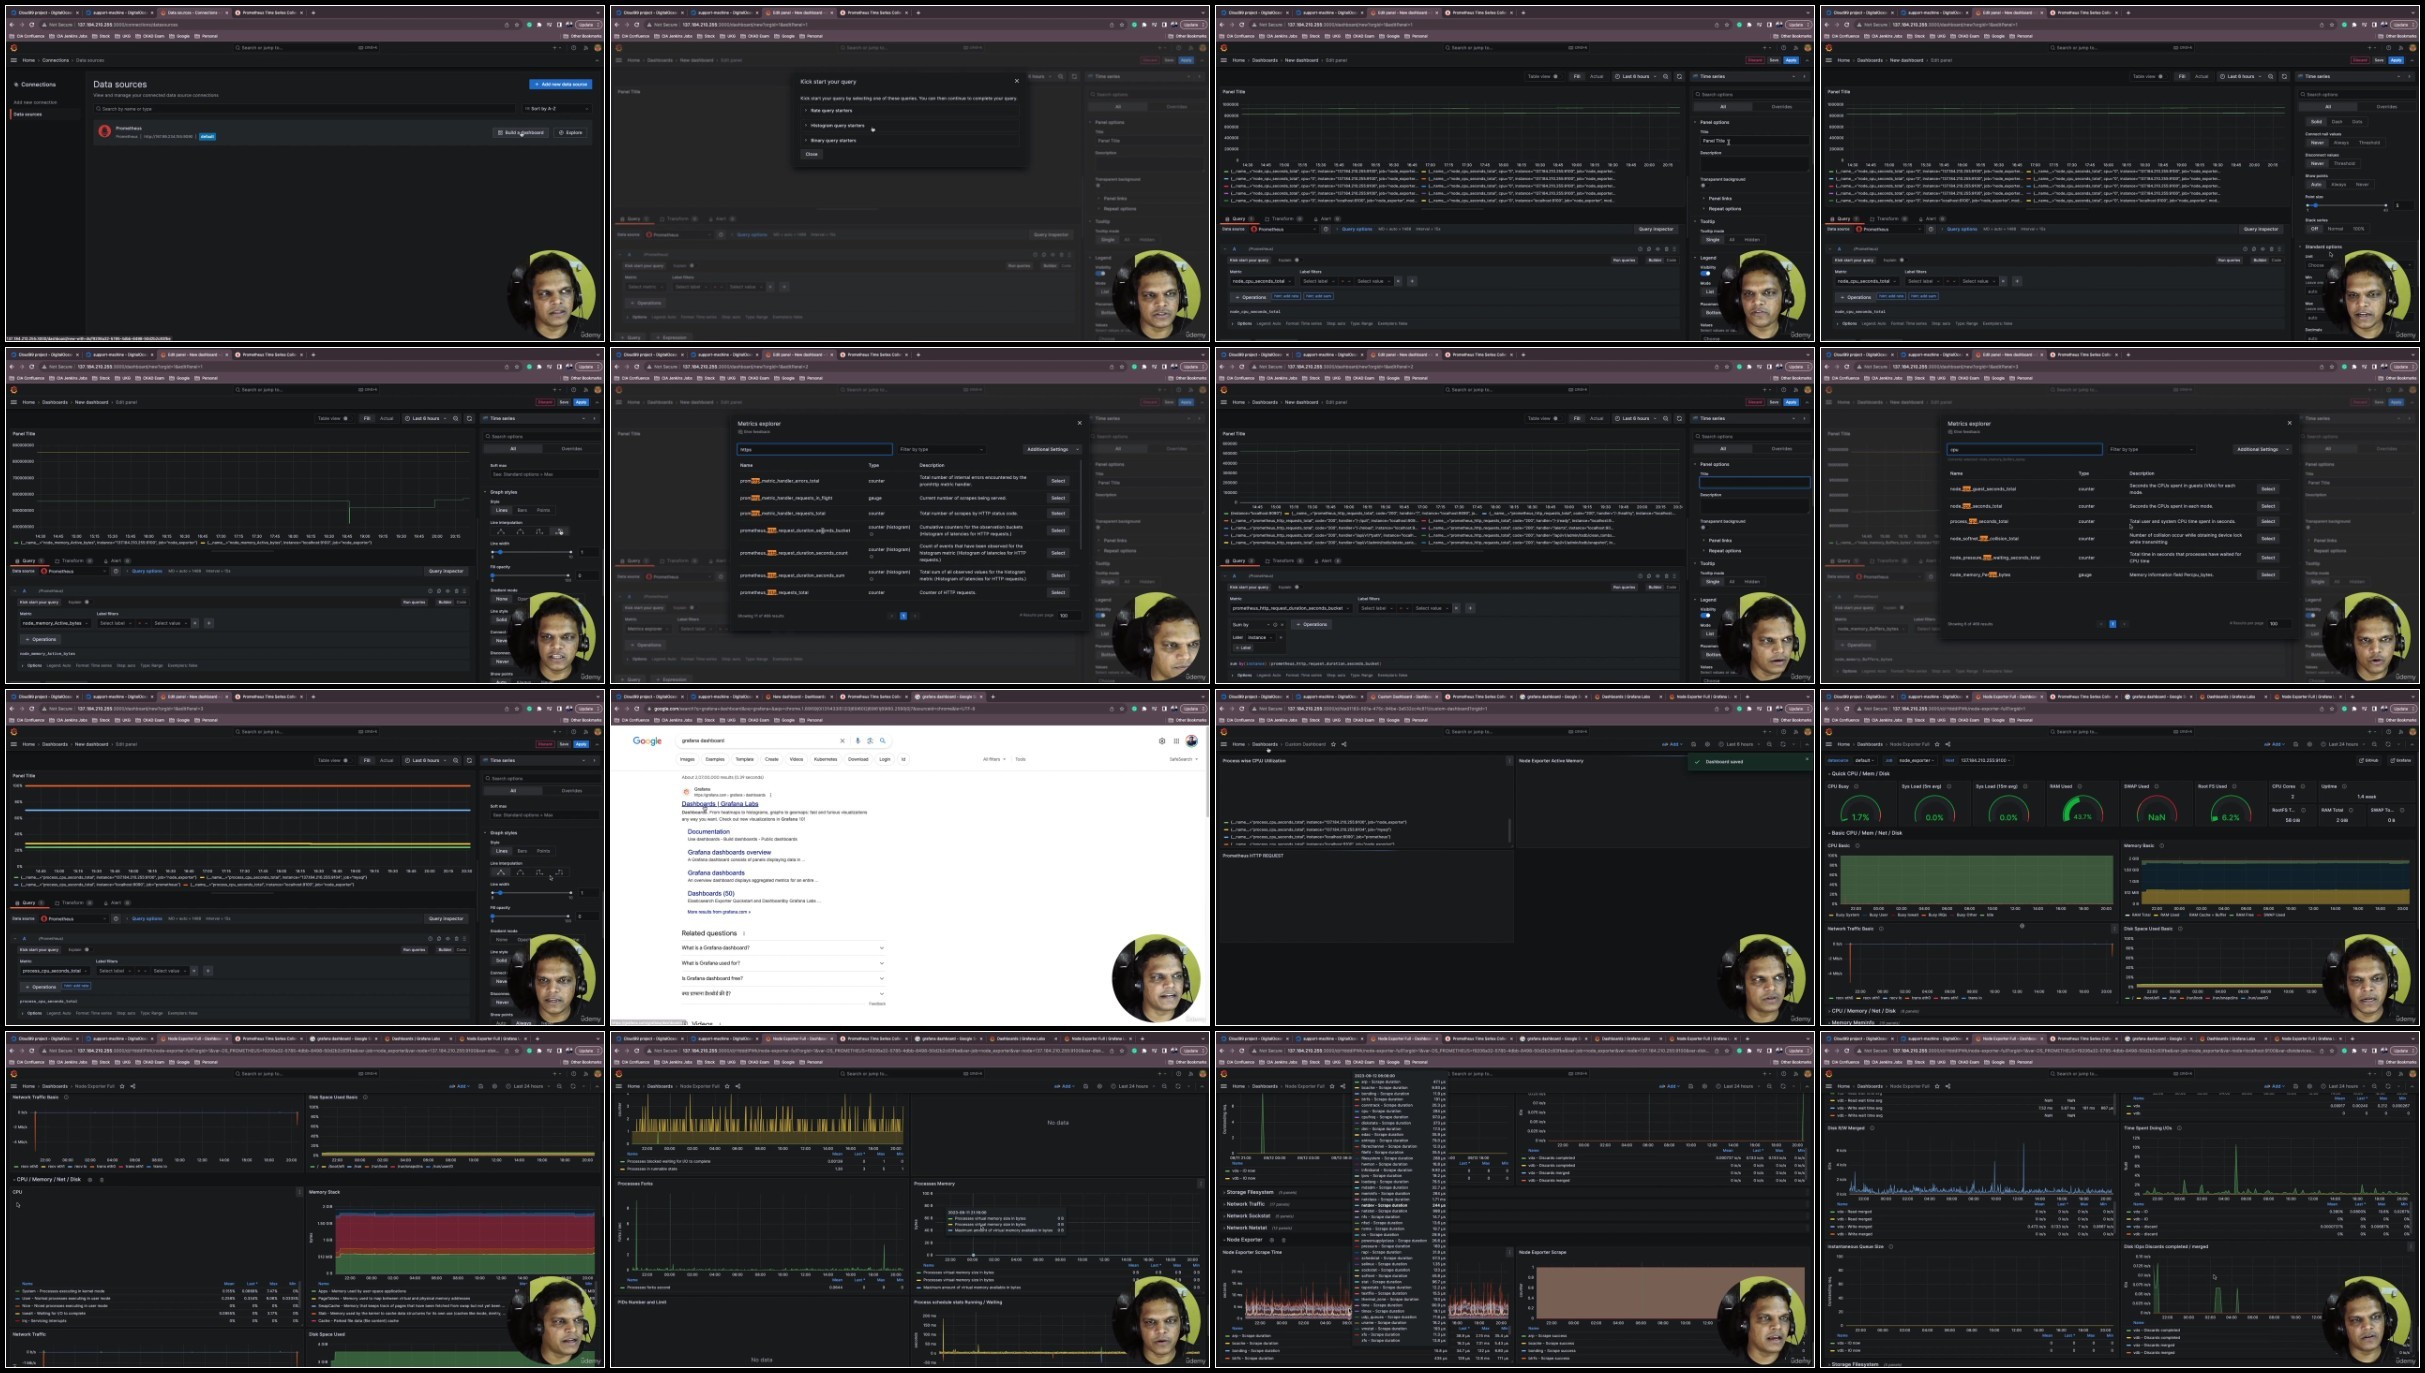The image size is (2425, 1373).
Task: Click the blue Google magnifier search icon
Action: point(883,741)
